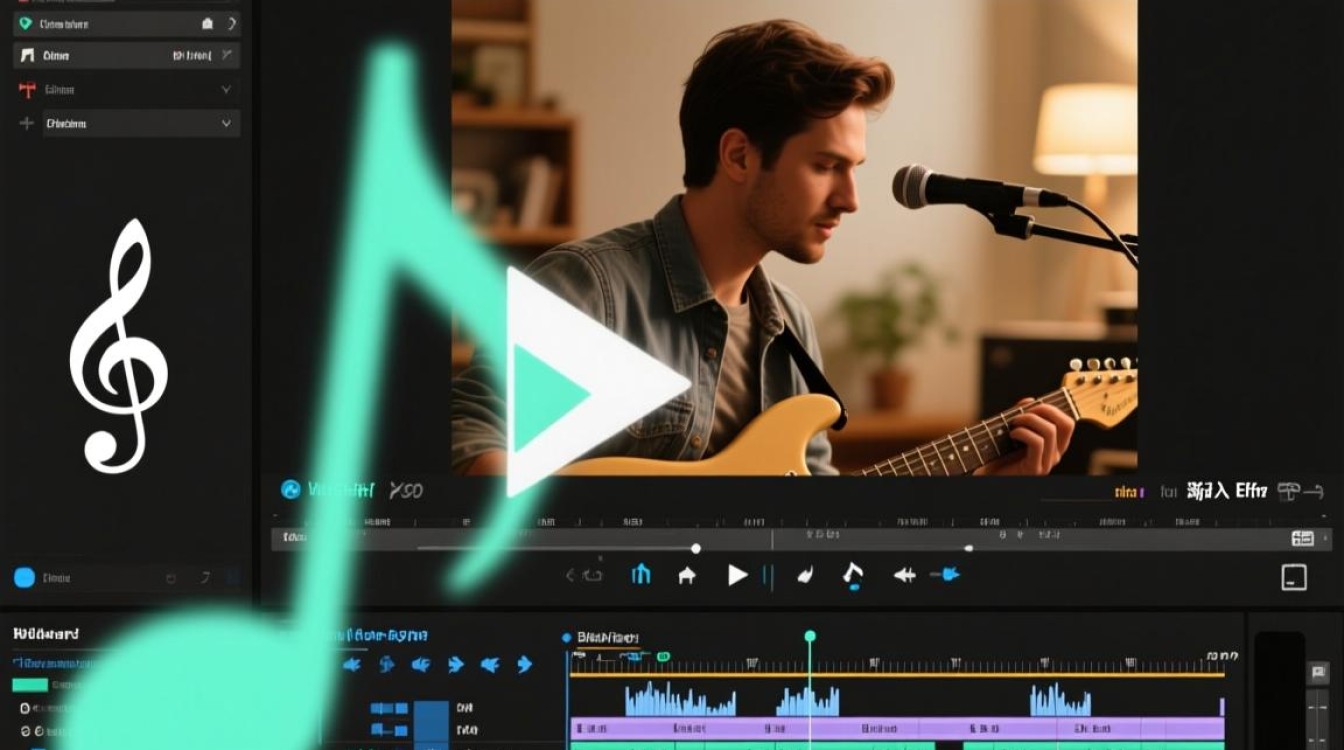Screen dimensions: 1344x750
Task: Click the white play button in the transport bar
Action: pyautogui.click(x=738, y=575)
